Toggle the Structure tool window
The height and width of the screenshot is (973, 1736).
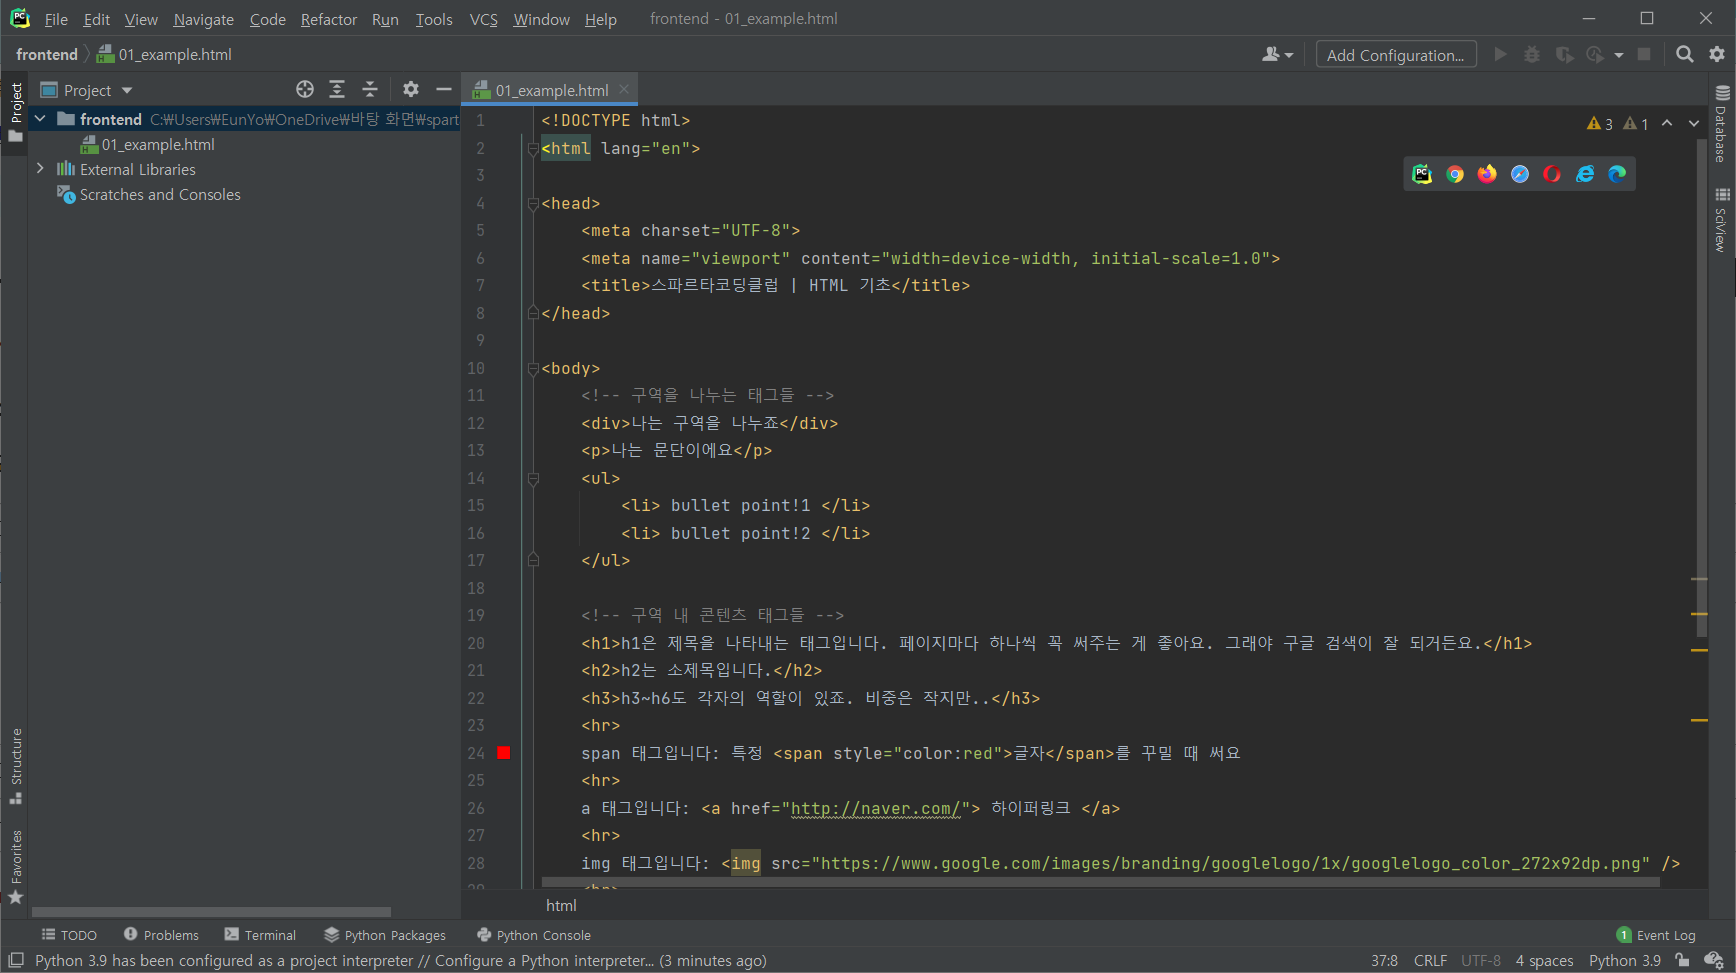[16, 765]
